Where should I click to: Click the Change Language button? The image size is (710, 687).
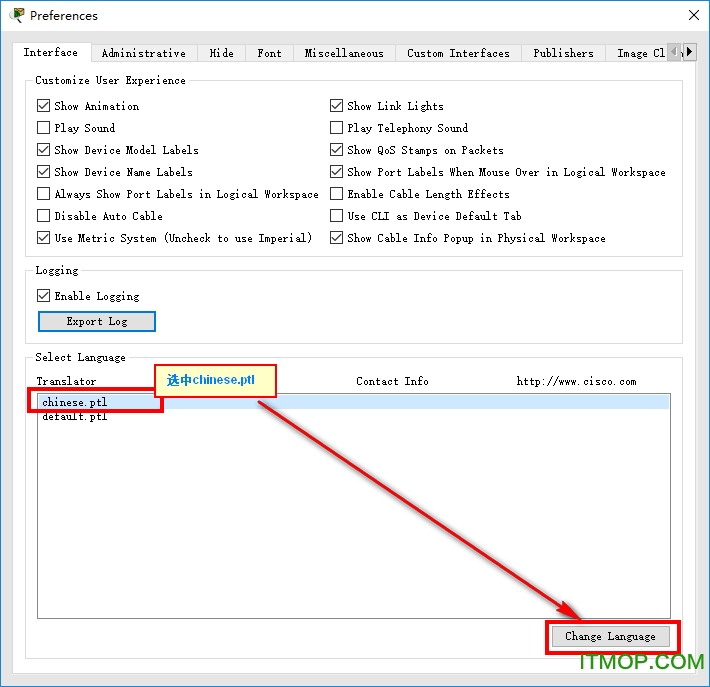tap(610, 637)
